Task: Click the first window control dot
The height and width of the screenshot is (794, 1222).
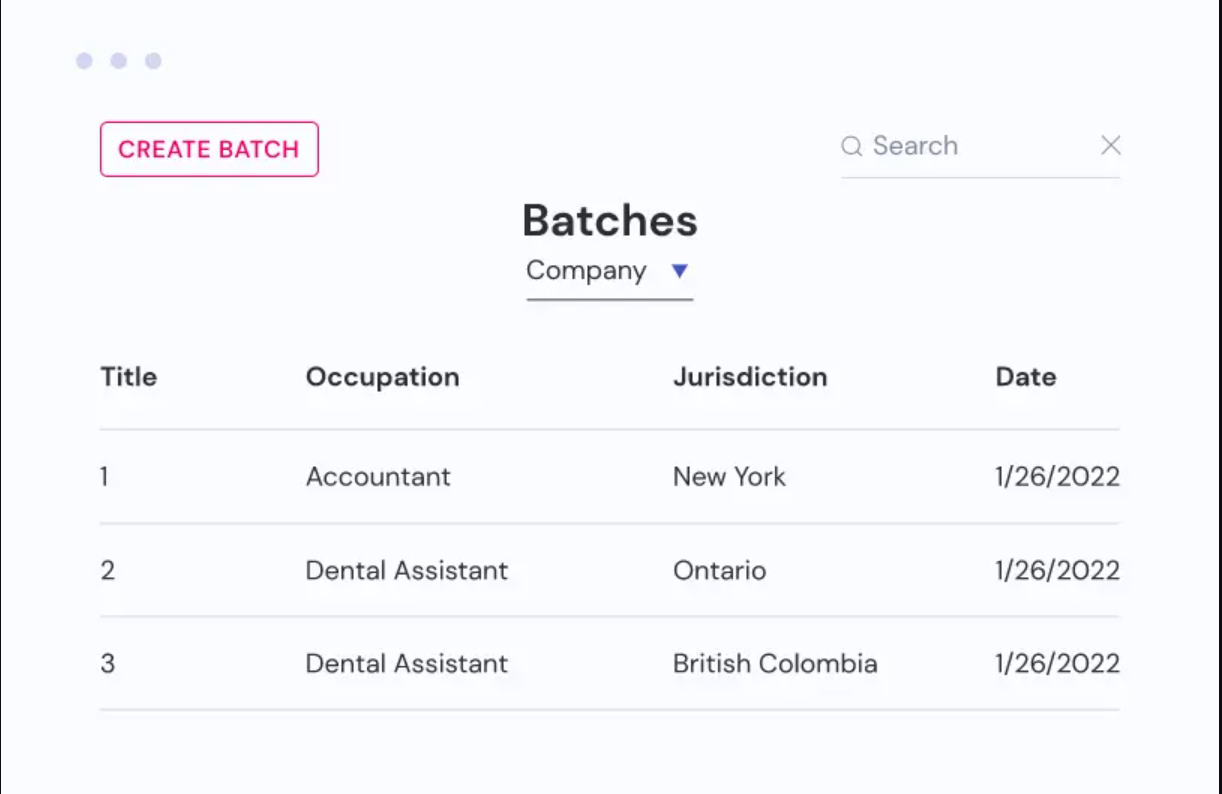Action: point(84,61)
